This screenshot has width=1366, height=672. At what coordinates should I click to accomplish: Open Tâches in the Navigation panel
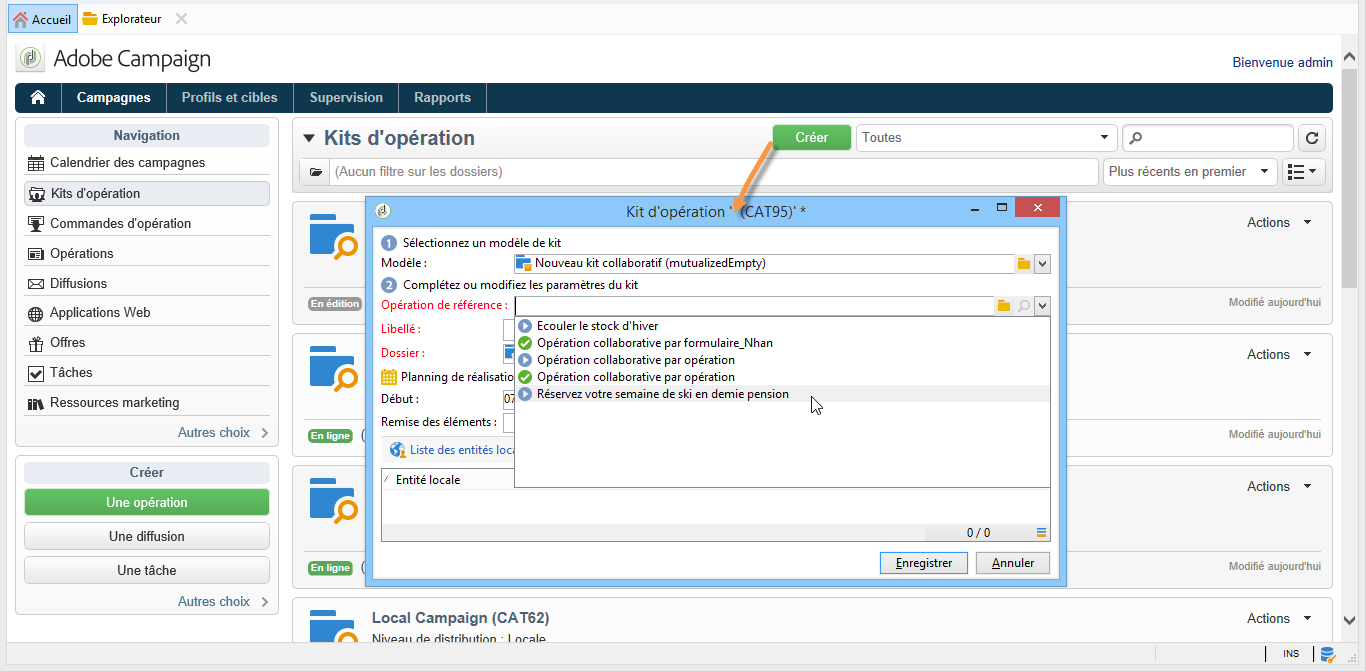(146, 372)
